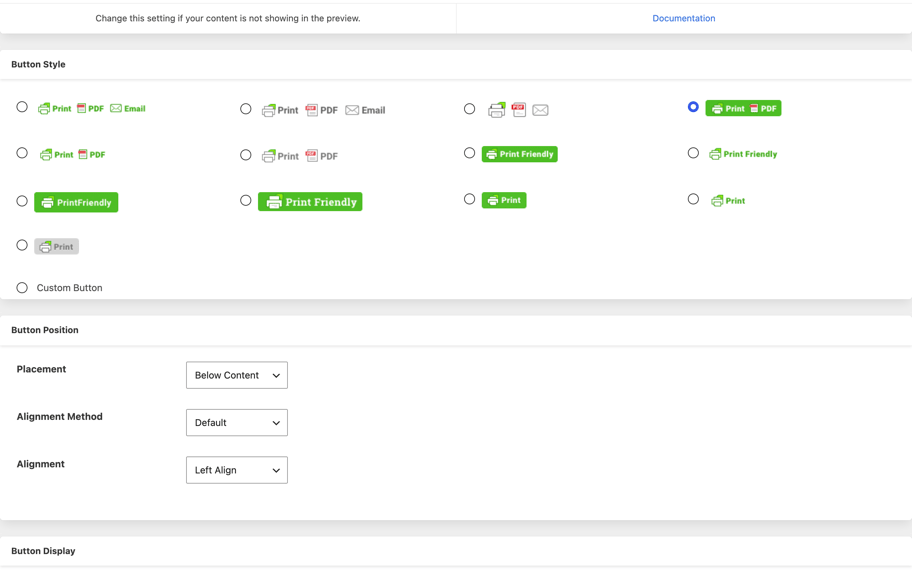Select the green Print PDF Email text style radio
The width and height of the screenshot is (912, 570).
[x=22, y=107]
